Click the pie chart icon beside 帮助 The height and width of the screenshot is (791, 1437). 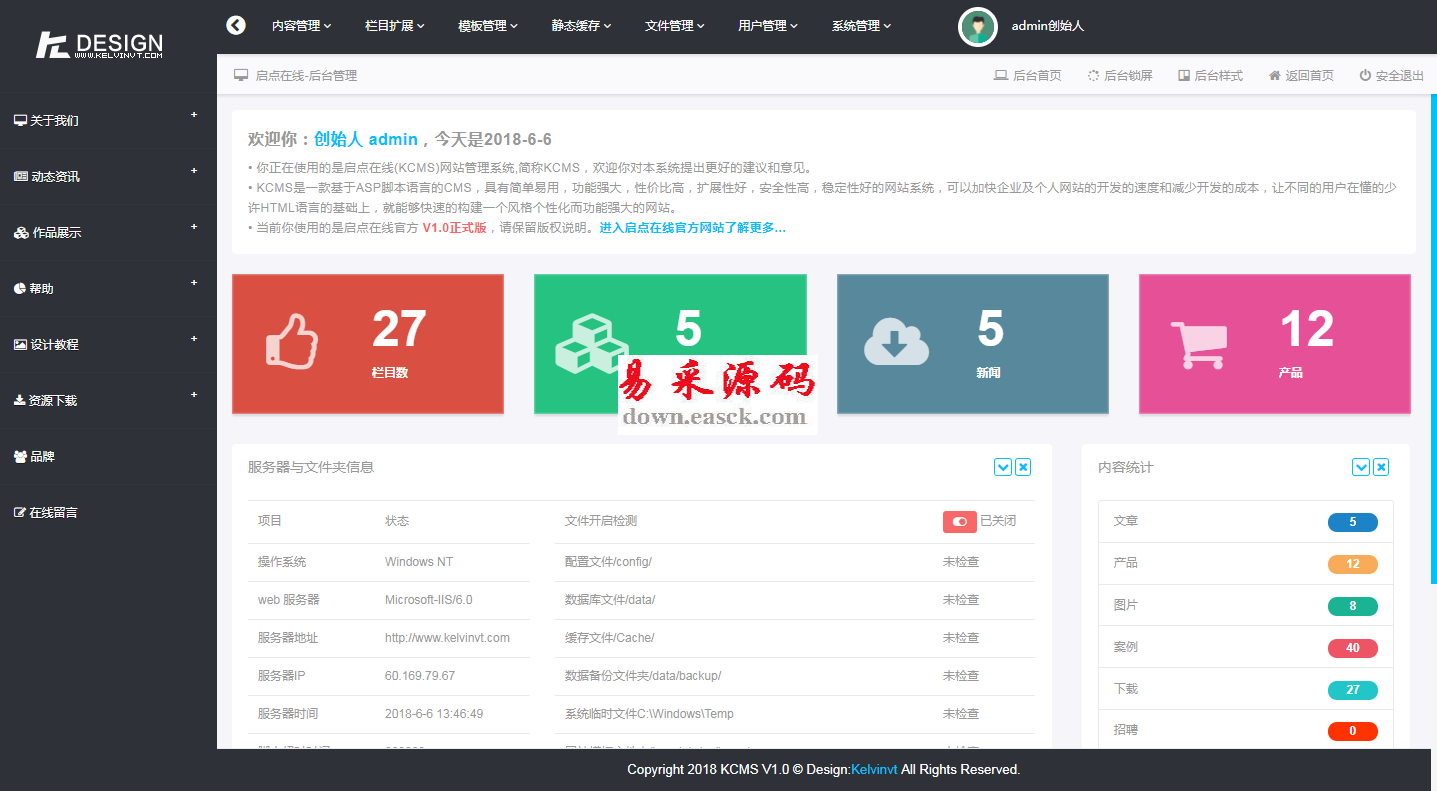tap(19, 288)
